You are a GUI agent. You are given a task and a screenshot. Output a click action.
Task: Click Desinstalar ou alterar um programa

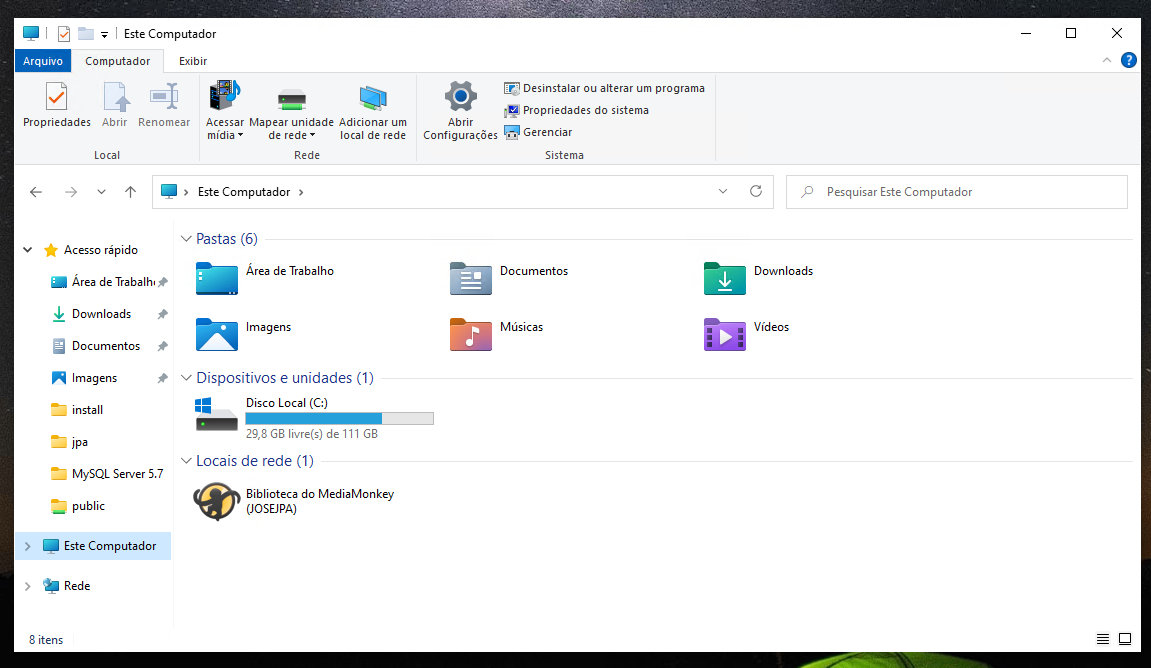pyautogui.click(x=604, y=88)
